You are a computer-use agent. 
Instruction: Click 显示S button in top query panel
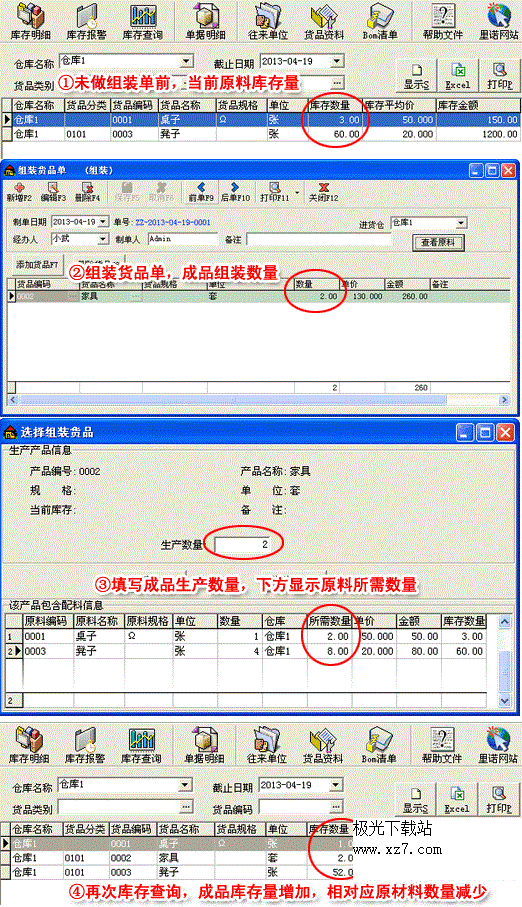point(416,76)
